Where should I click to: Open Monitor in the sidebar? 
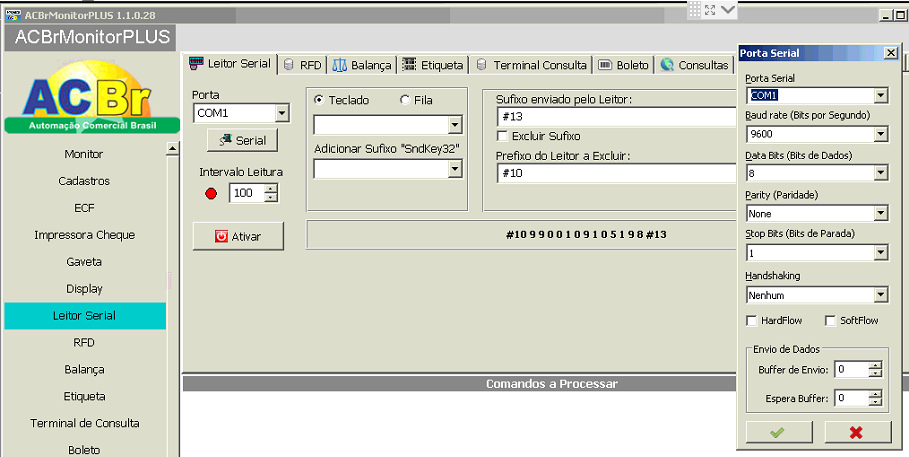point(84,154)
